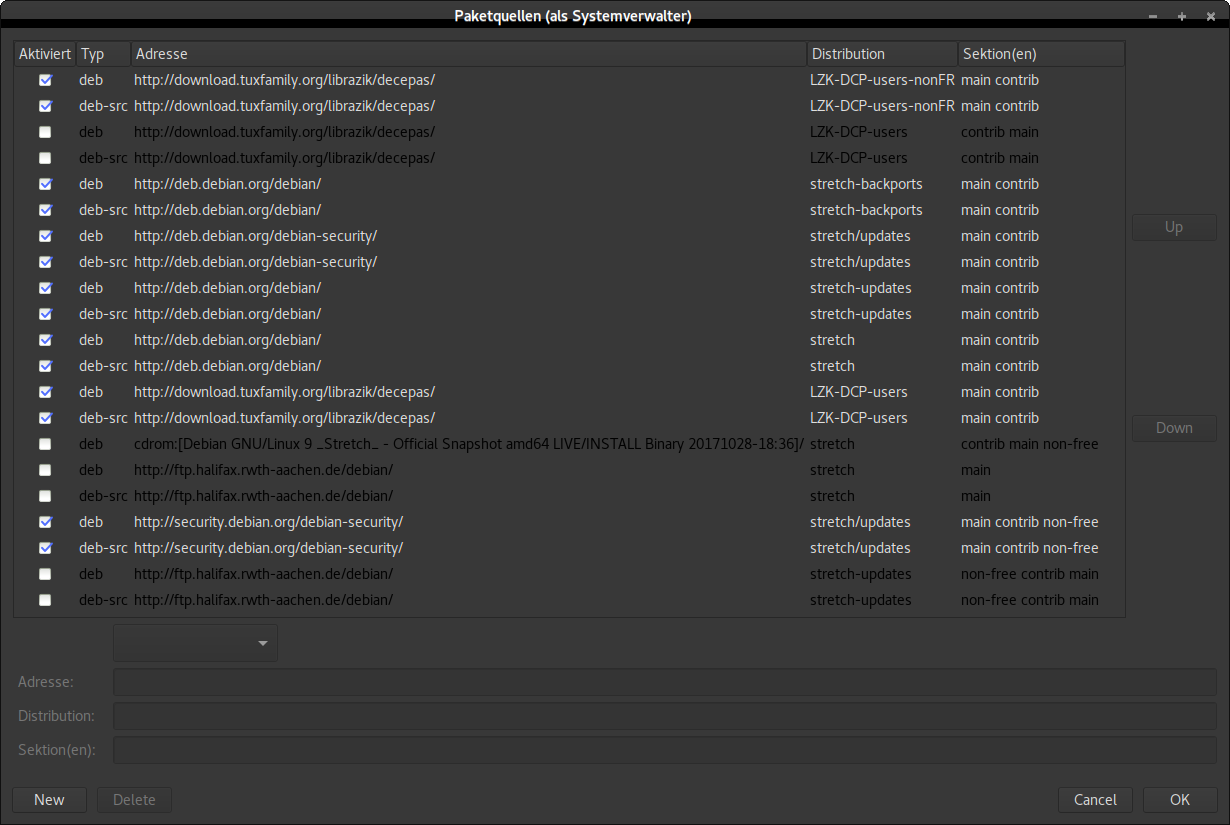This screenshot has width=1230, height=825.
Task: Disable deb LZK-DCP-users main contrib checkbox
Action: pos(45,392)
